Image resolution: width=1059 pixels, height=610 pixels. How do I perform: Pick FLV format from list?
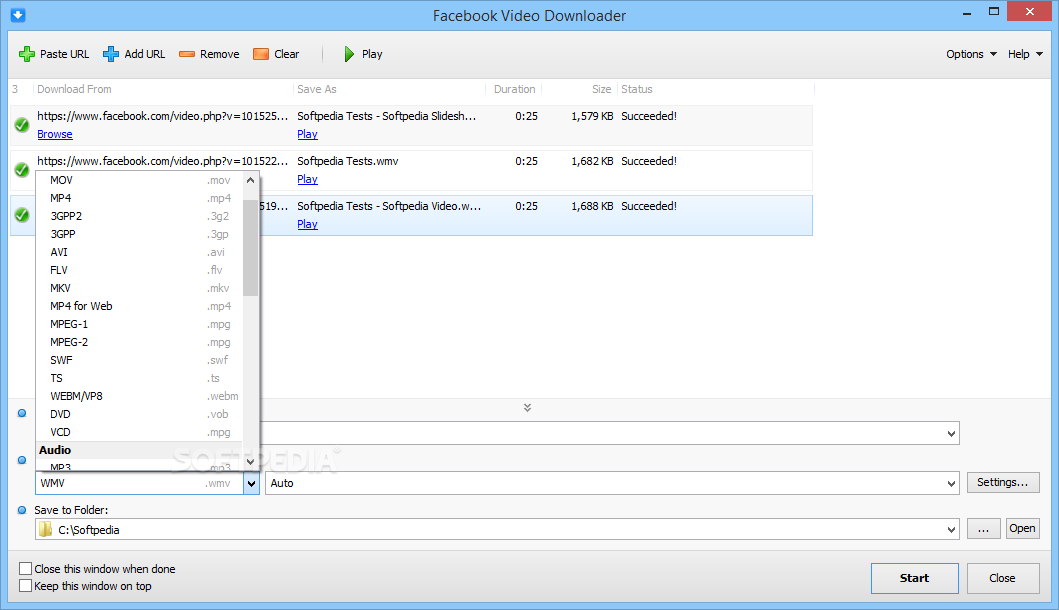pos(140,270)
